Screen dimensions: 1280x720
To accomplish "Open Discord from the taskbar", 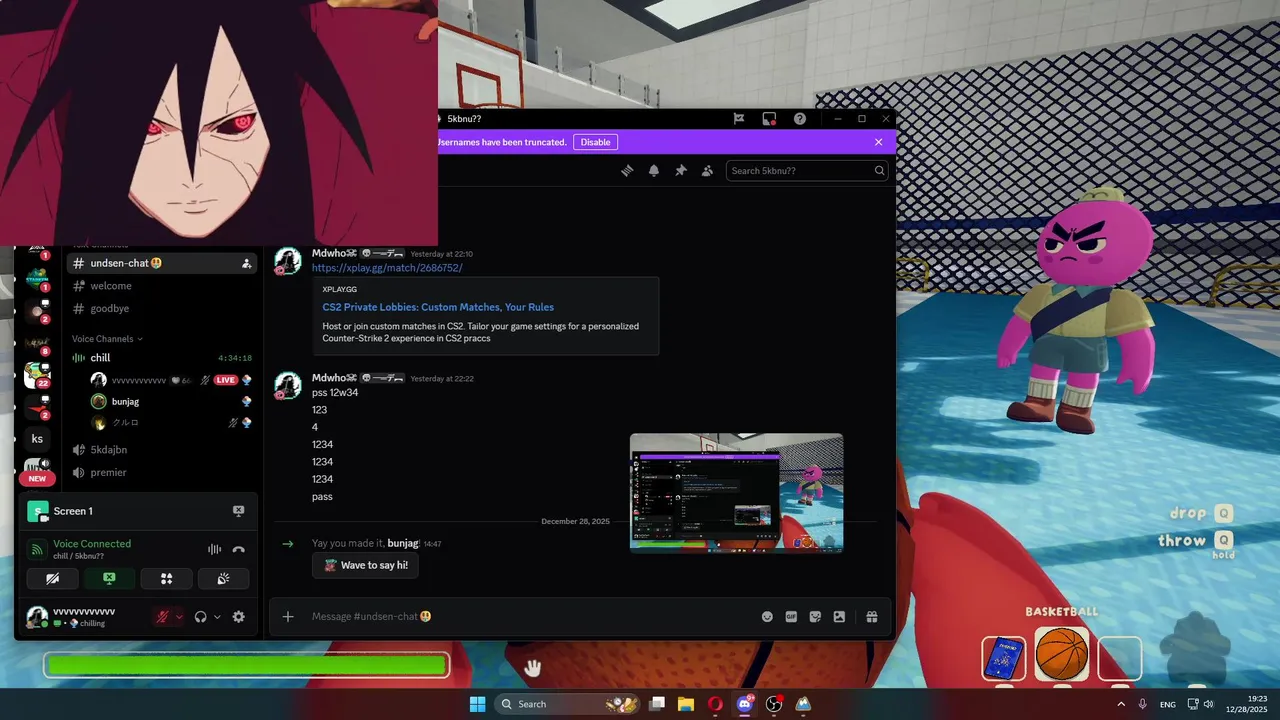I will click(x=744, y=704).
